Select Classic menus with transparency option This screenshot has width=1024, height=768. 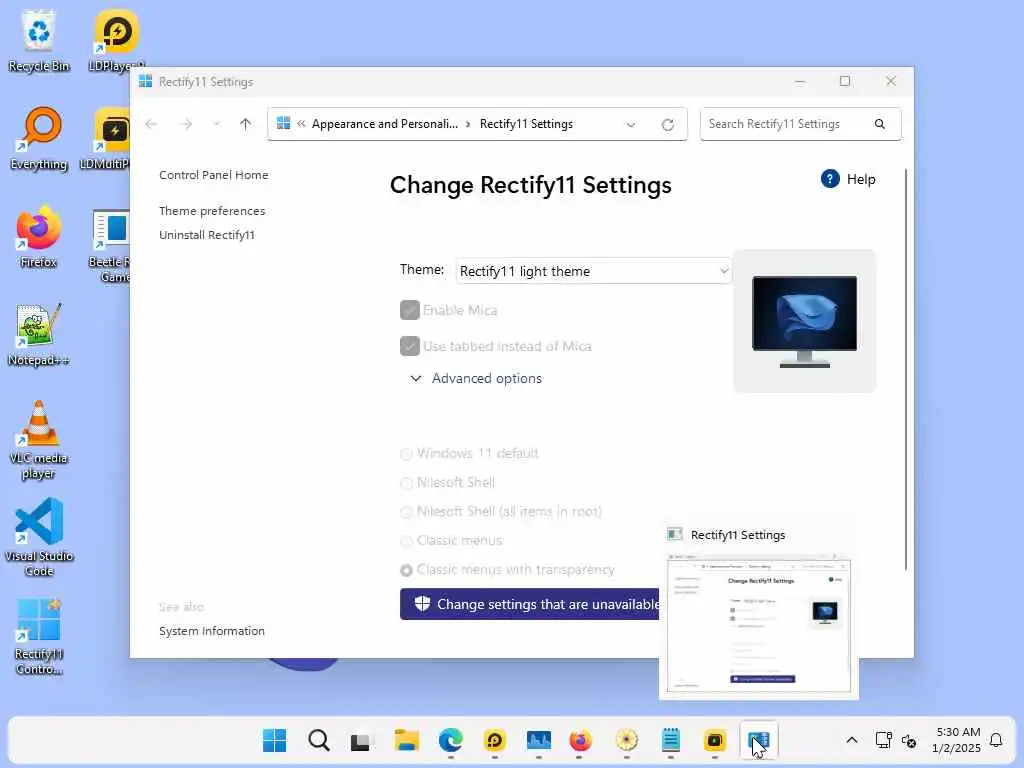tap(406, 570)
